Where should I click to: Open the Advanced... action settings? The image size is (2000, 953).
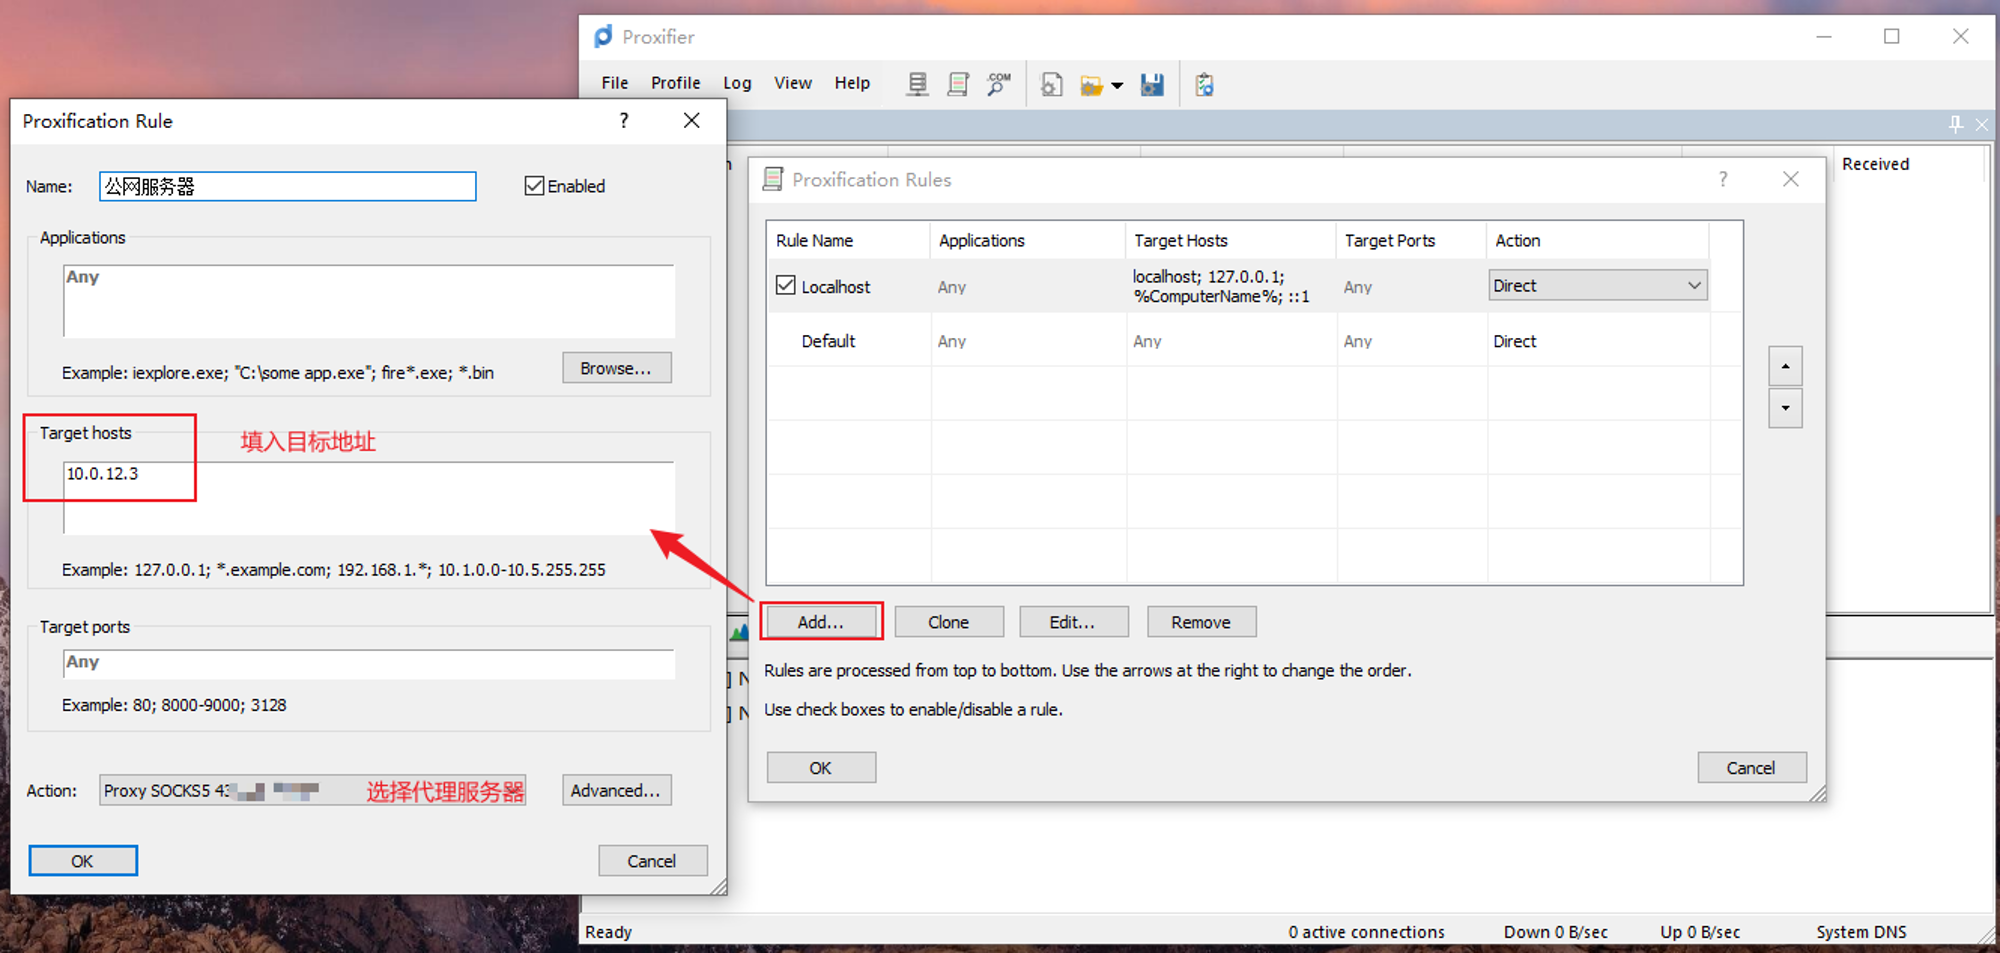pyautogui.click(x=616, y=790)
